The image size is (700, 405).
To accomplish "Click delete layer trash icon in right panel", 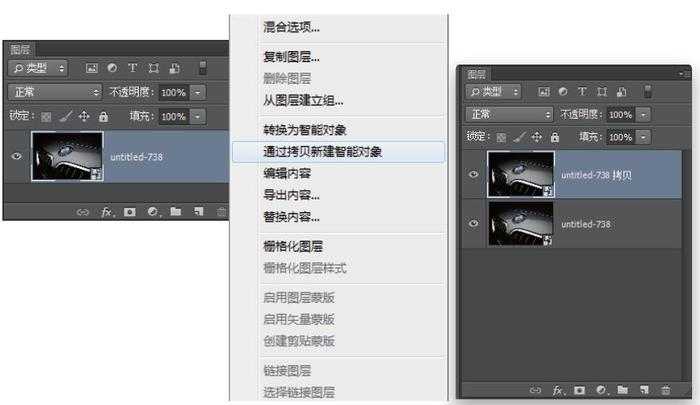I will coord(665,390).
